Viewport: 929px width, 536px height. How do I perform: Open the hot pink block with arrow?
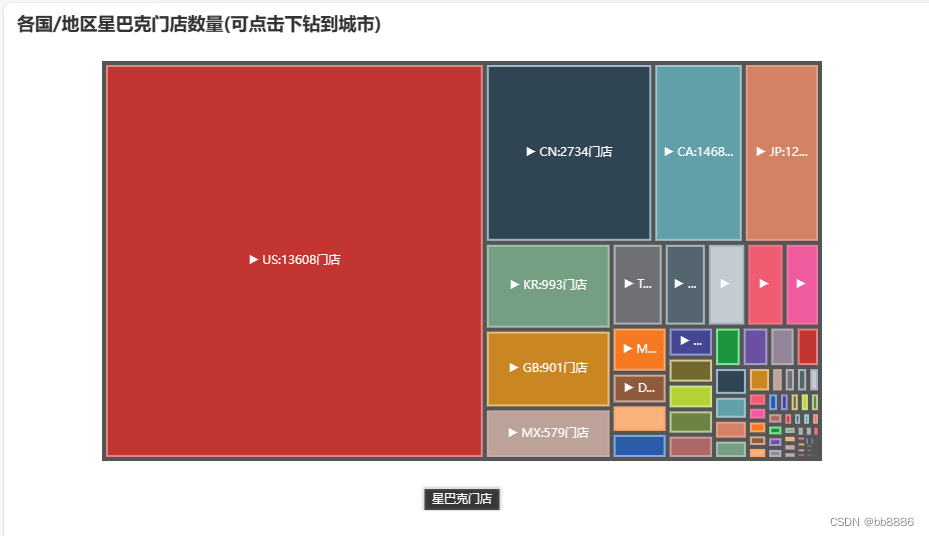click(x=802, y=284)
